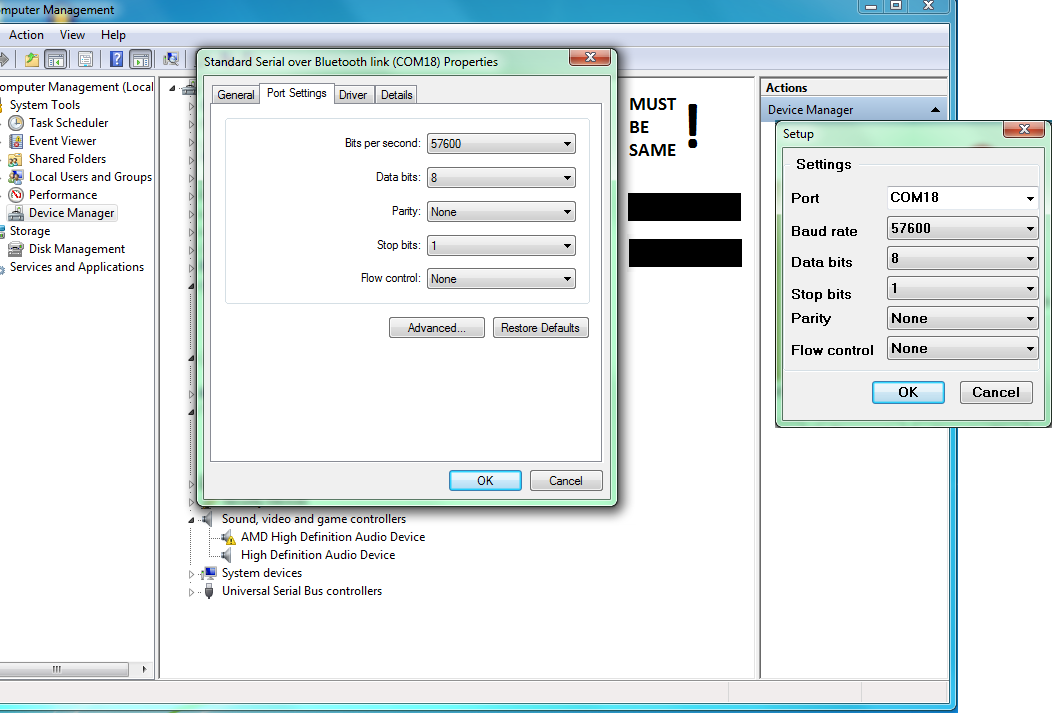This screenshot has height=713, width=1053.
Task: Open the Help menu
Action: [113, 35]
